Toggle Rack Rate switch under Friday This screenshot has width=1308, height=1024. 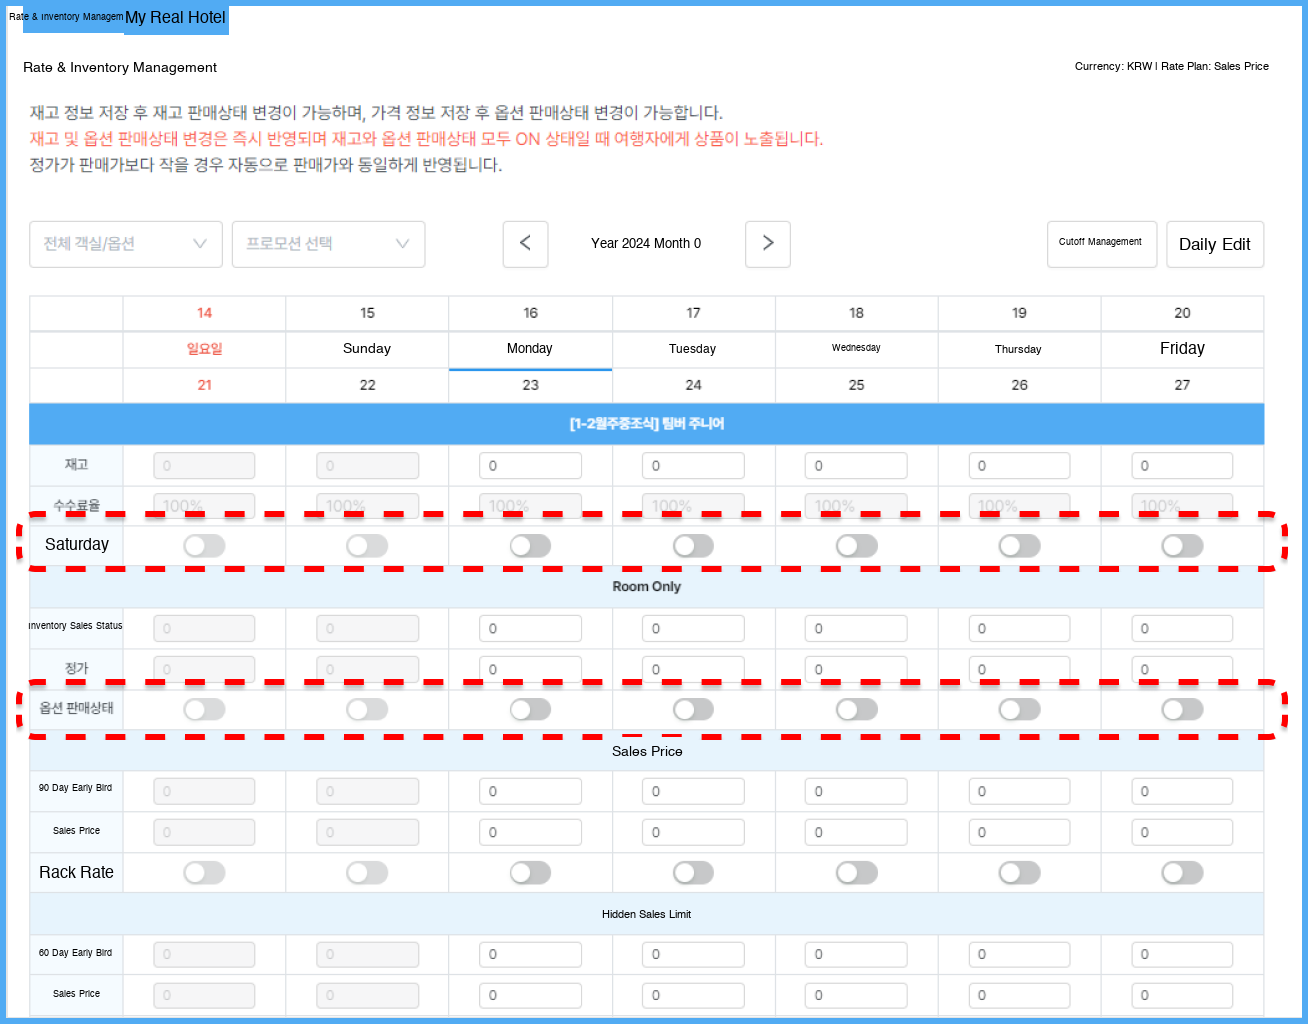pos(1182,873)
